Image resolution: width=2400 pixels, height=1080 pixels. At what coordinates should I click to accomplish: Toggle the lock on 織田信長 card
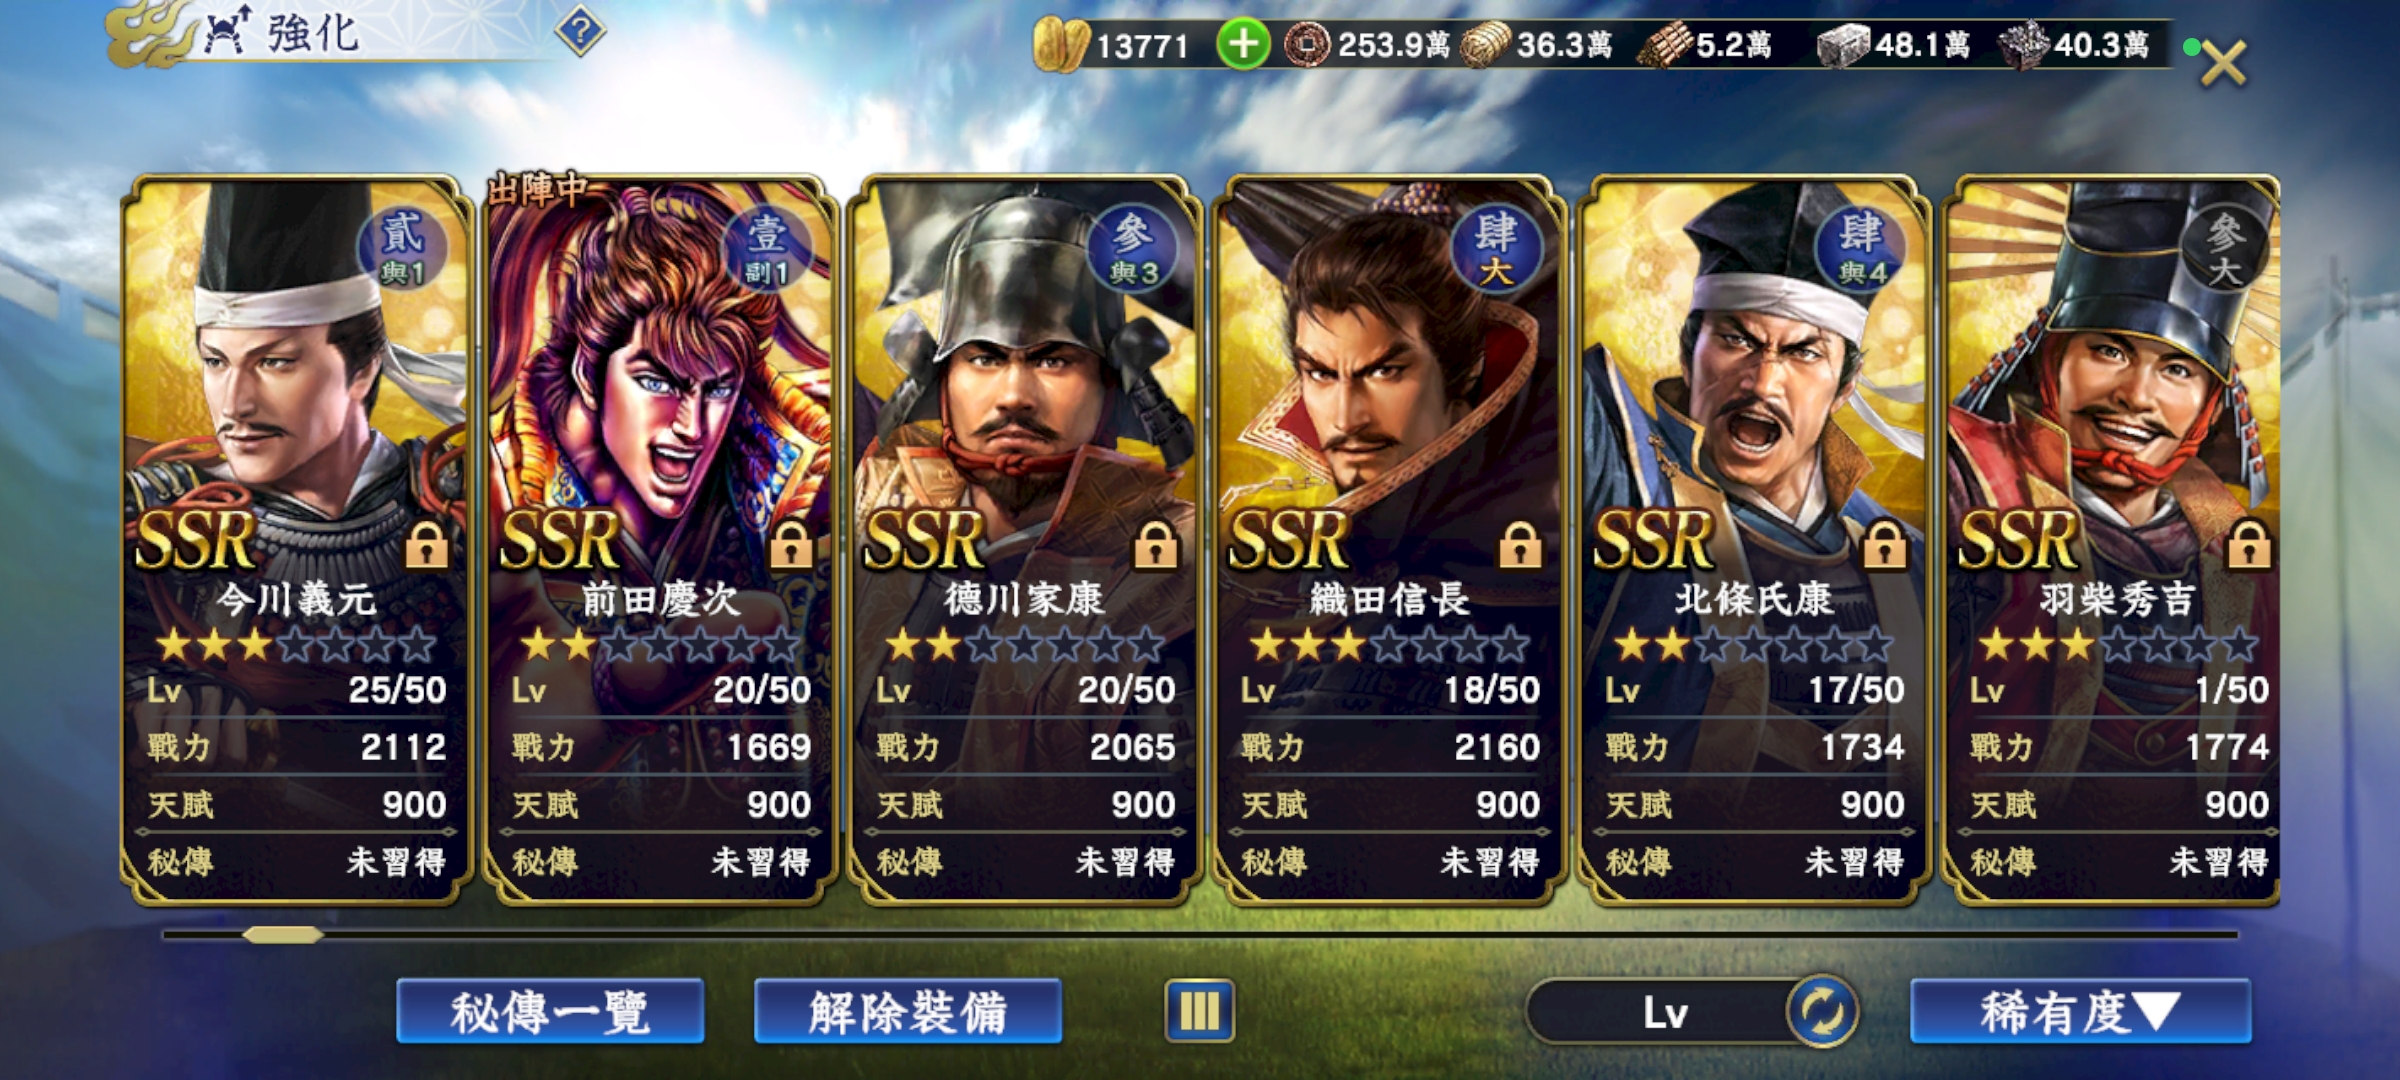(1520, 546)
